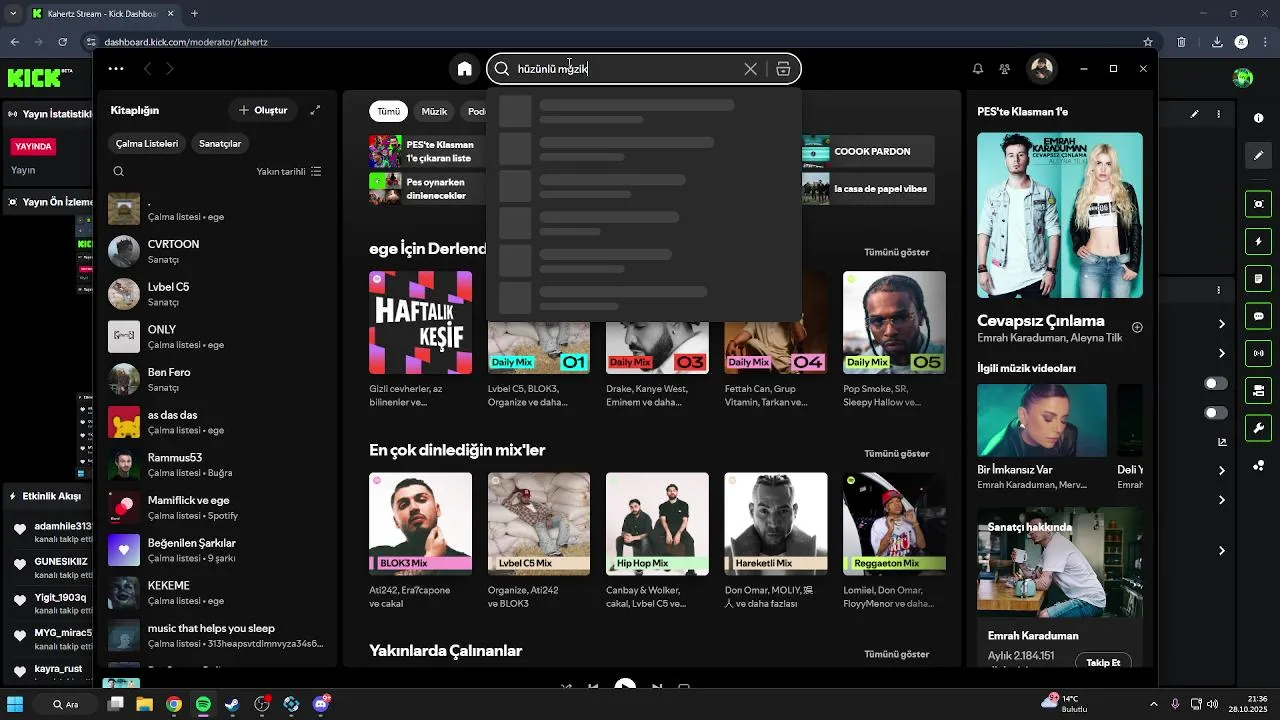The height and width of the screenshot is (720, 1280).
Task: Click Windows taskbar Ara search box
Action: coord(67,705)
